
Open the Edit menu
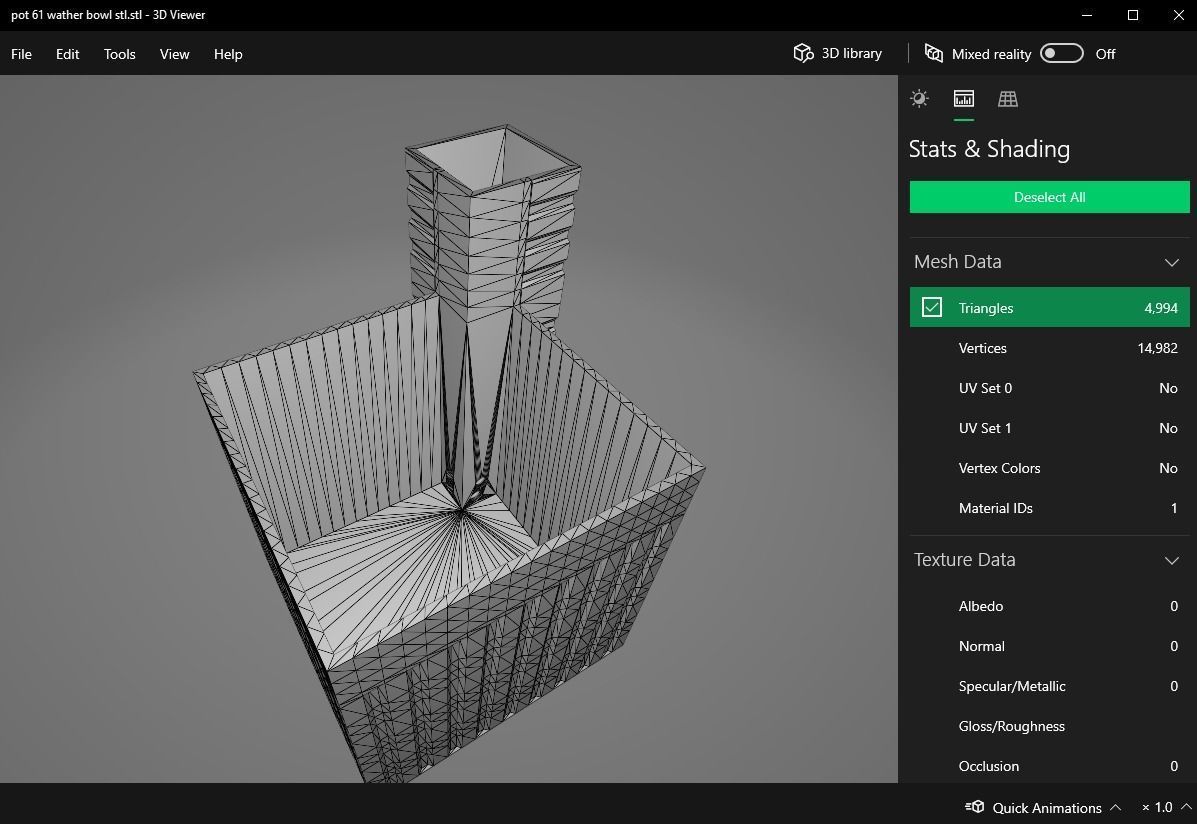(x=67, y=53)
